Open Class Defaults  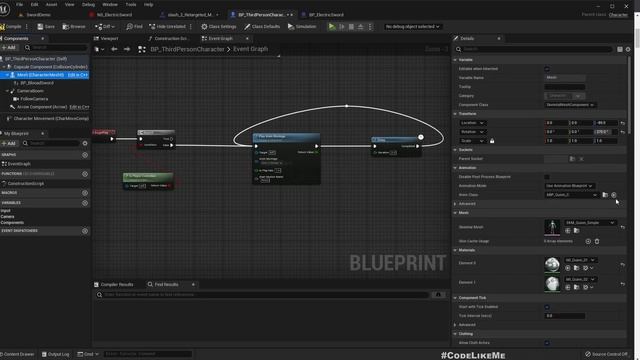[262, 27]
